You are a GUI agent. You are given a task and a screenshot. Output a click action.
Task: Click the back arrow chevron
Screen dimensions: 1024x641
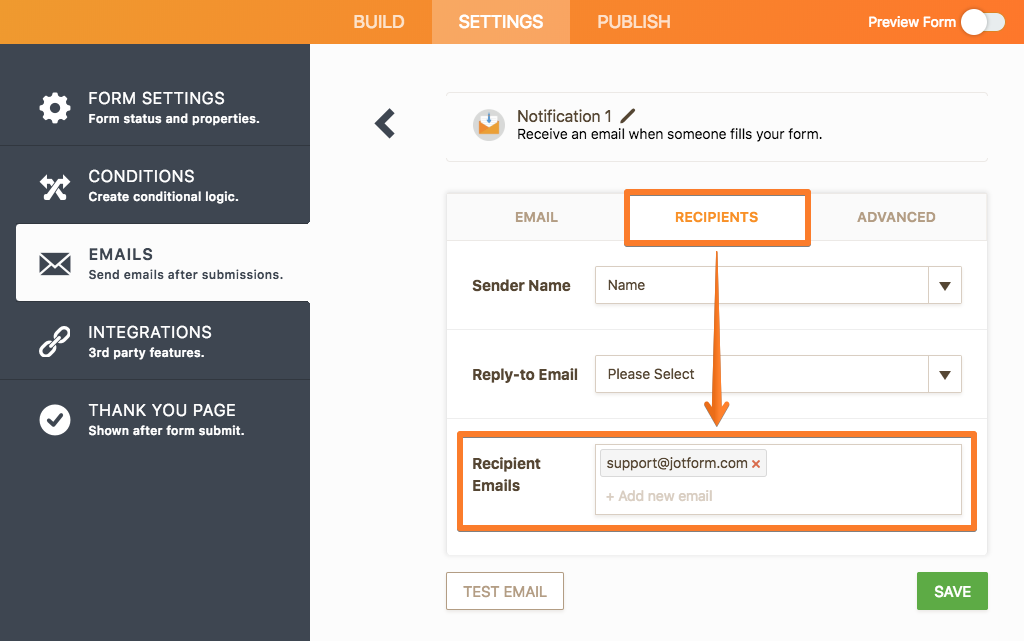385,123
